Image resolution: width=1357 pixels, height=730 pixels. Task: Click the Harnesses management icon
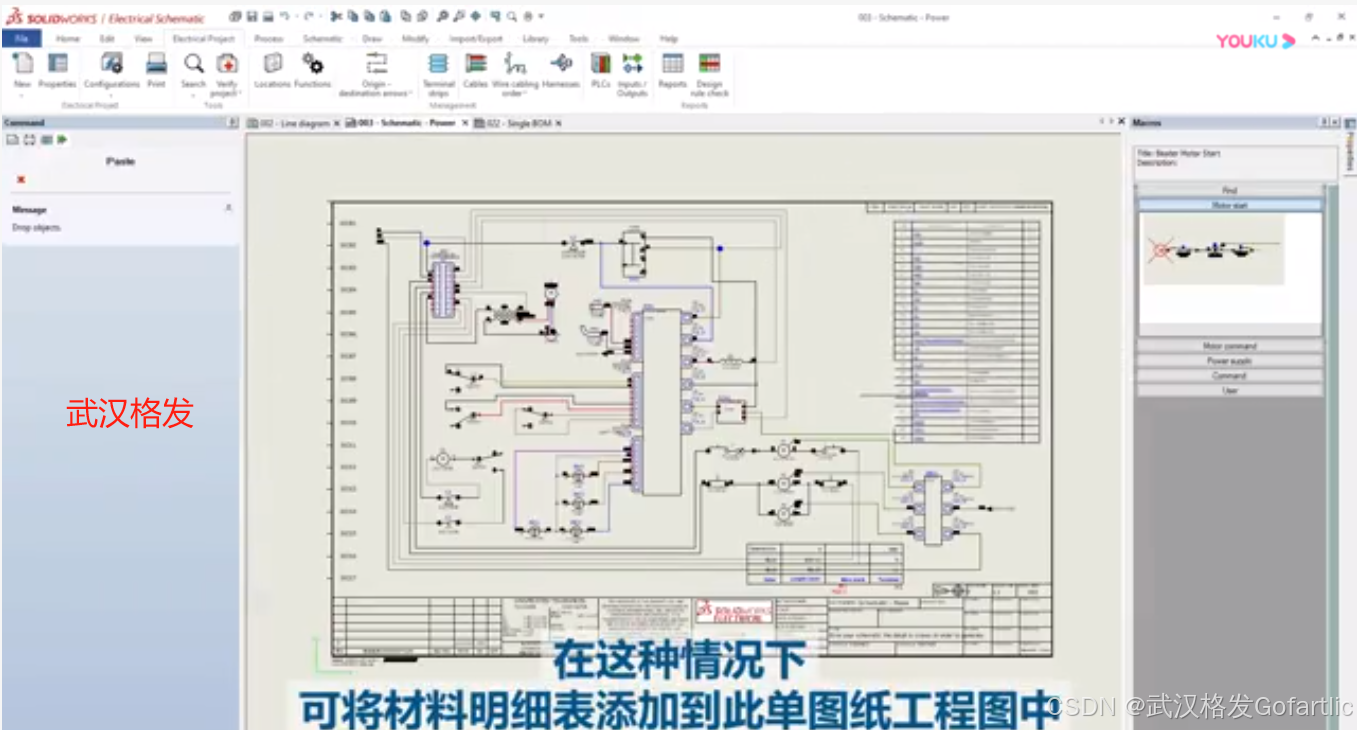560,62
